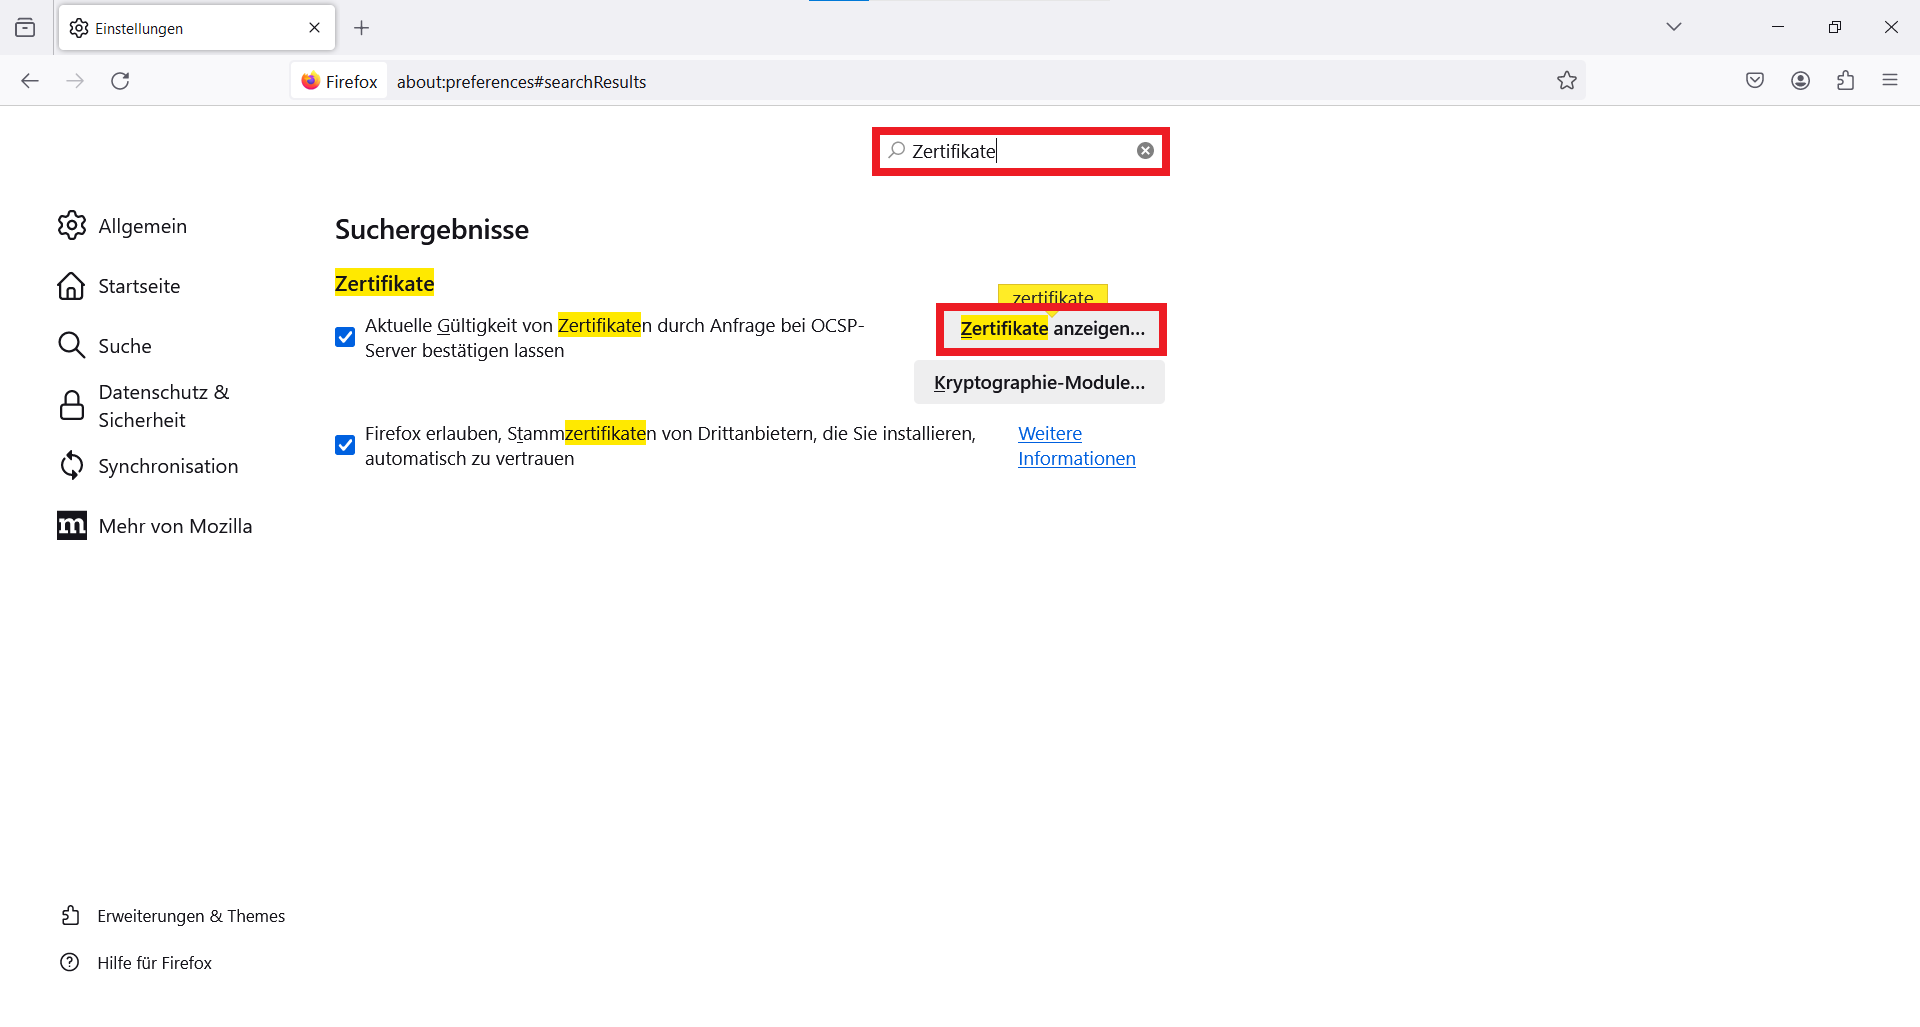Click the reload page icon
Image resolution: width=1920 pixels, height=1027 pixels.
(120, 81)
